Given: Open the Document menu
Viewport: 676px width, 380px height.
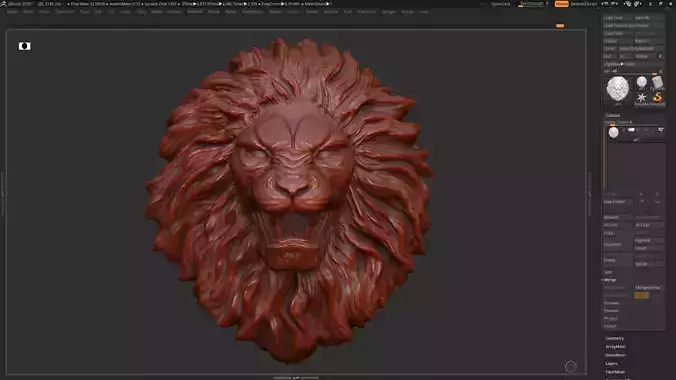Looking at the screenshot, I should [x=65, y=12].
